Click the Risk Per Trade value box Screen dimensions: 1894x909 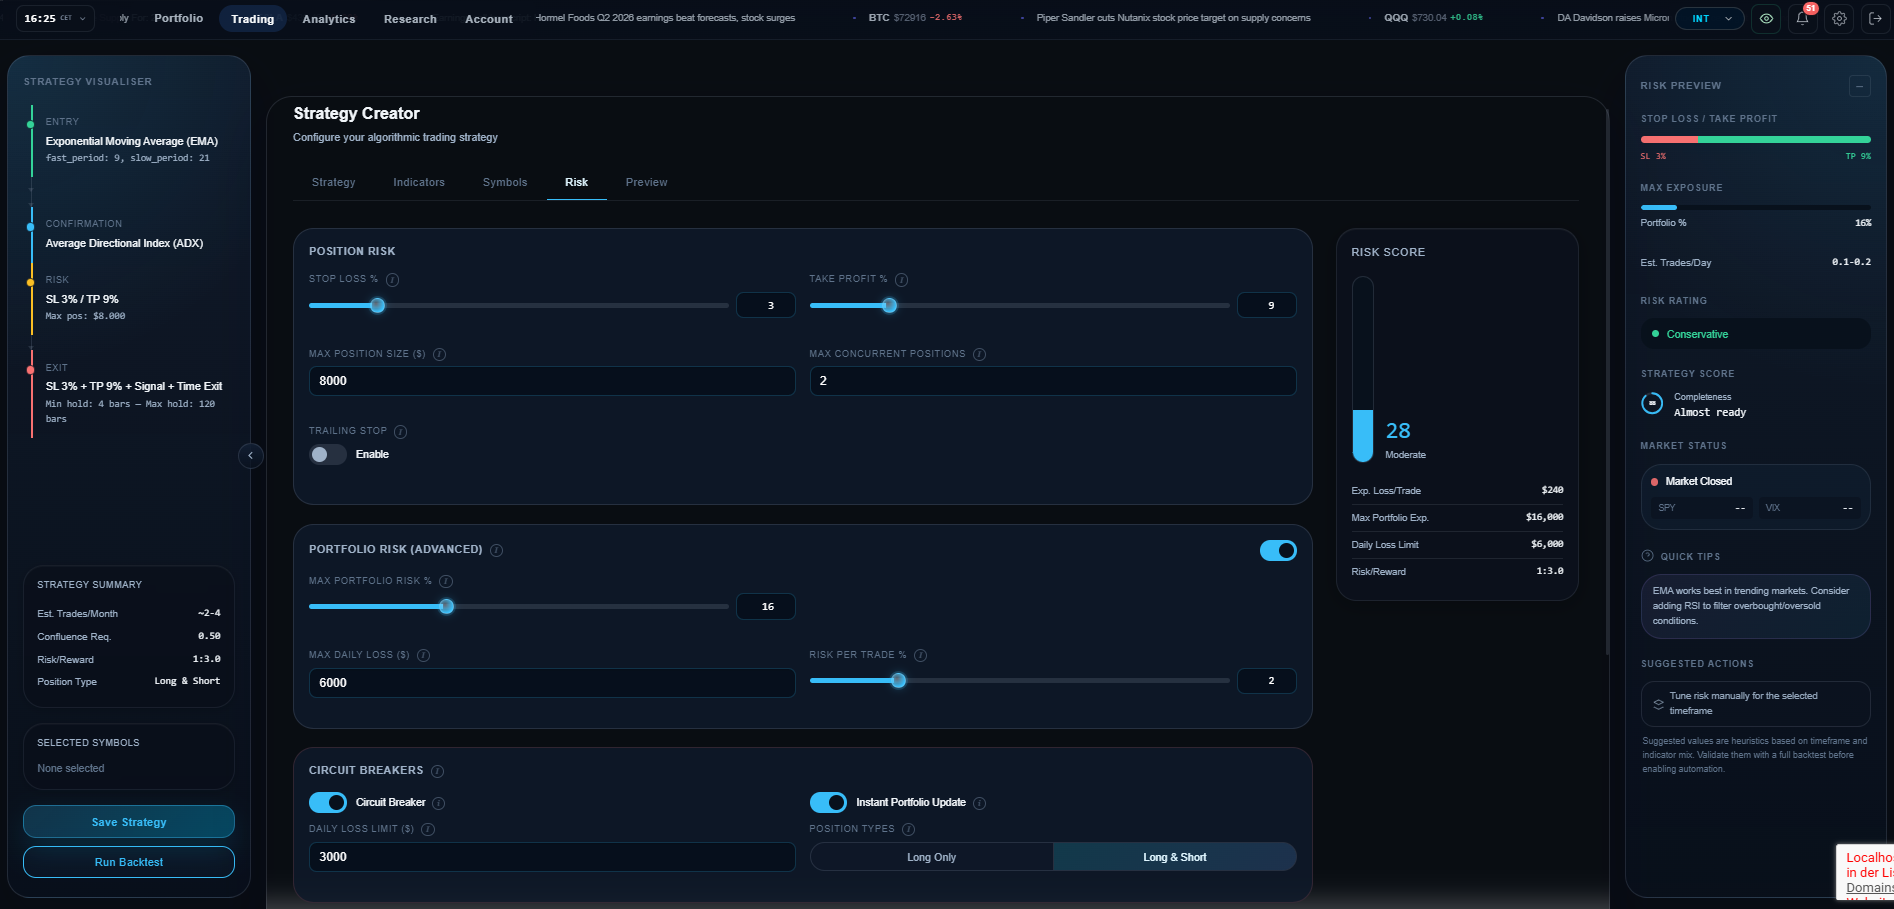[1267, 681]
